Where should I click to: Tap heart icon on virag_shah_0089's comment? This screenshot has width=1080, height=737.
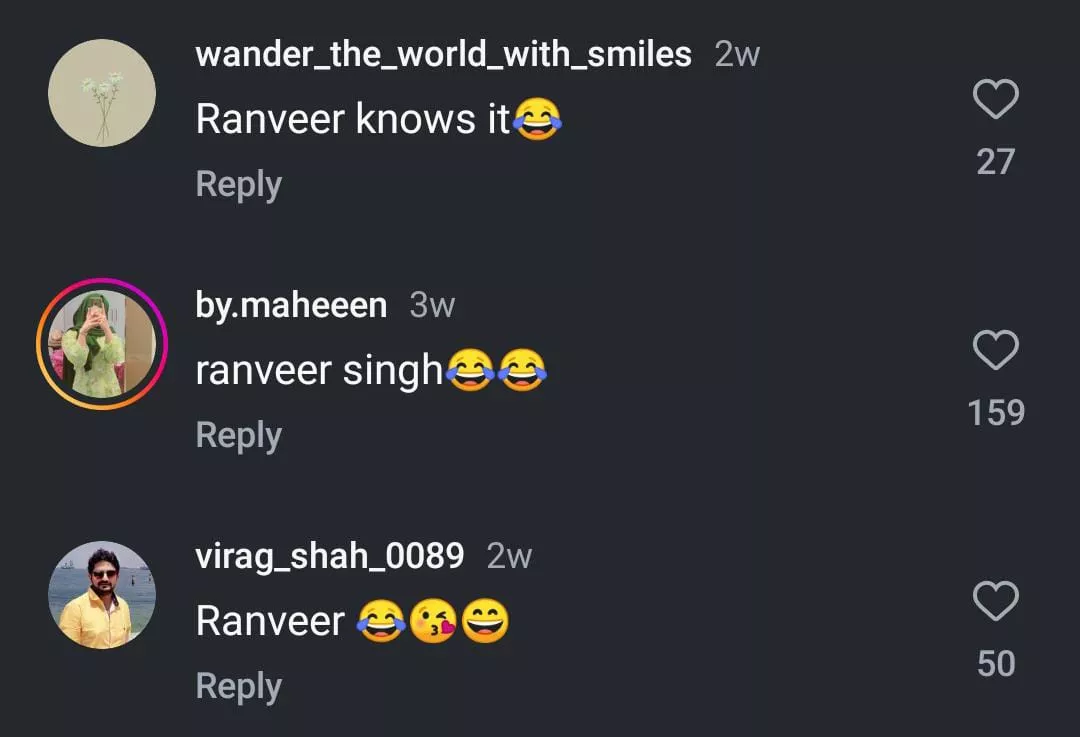(x=995, y=601)
